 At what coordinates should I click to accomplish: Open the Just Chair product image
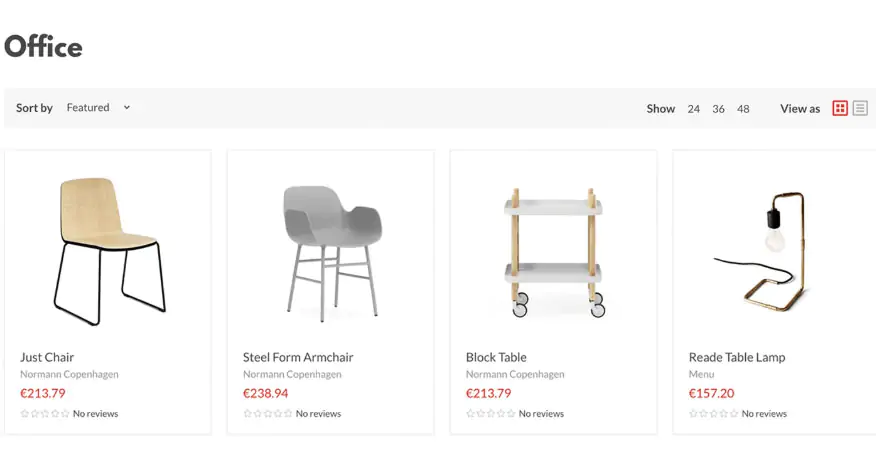tap(108, 249)
